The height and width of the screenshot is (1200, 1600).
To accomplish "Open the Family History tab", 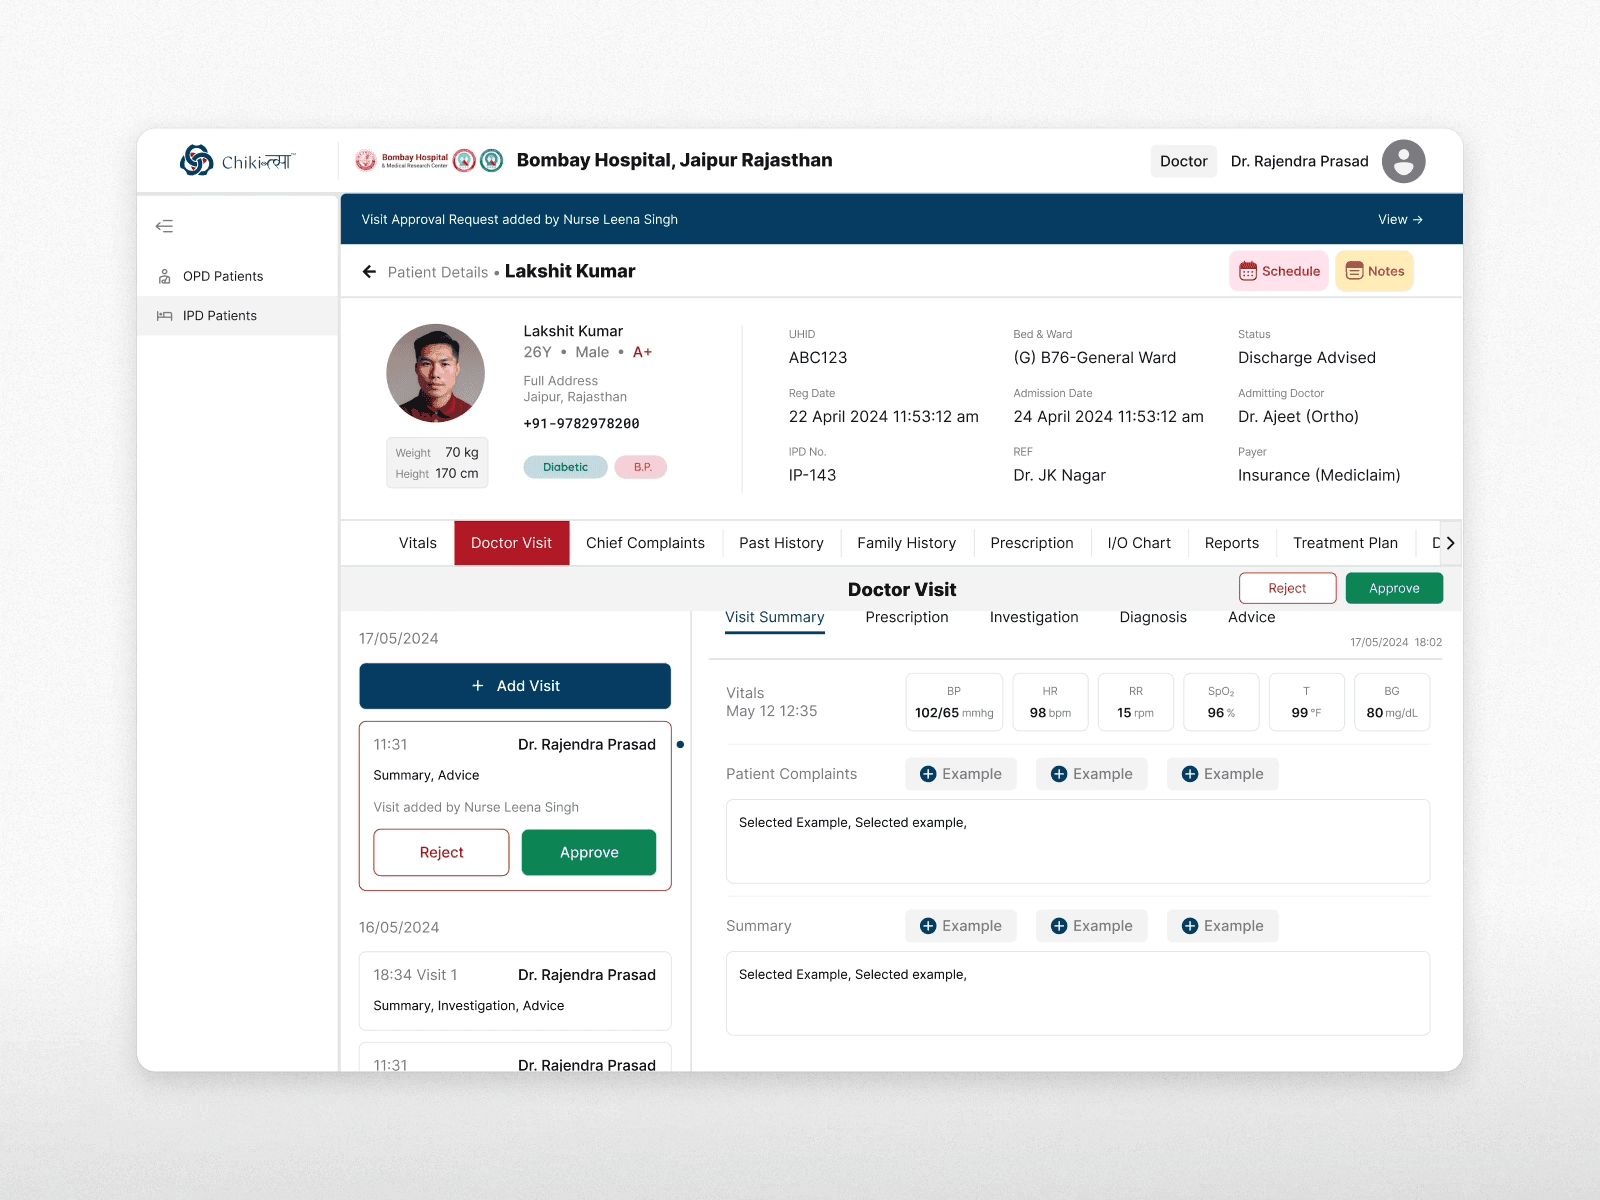I will point(906,543).
